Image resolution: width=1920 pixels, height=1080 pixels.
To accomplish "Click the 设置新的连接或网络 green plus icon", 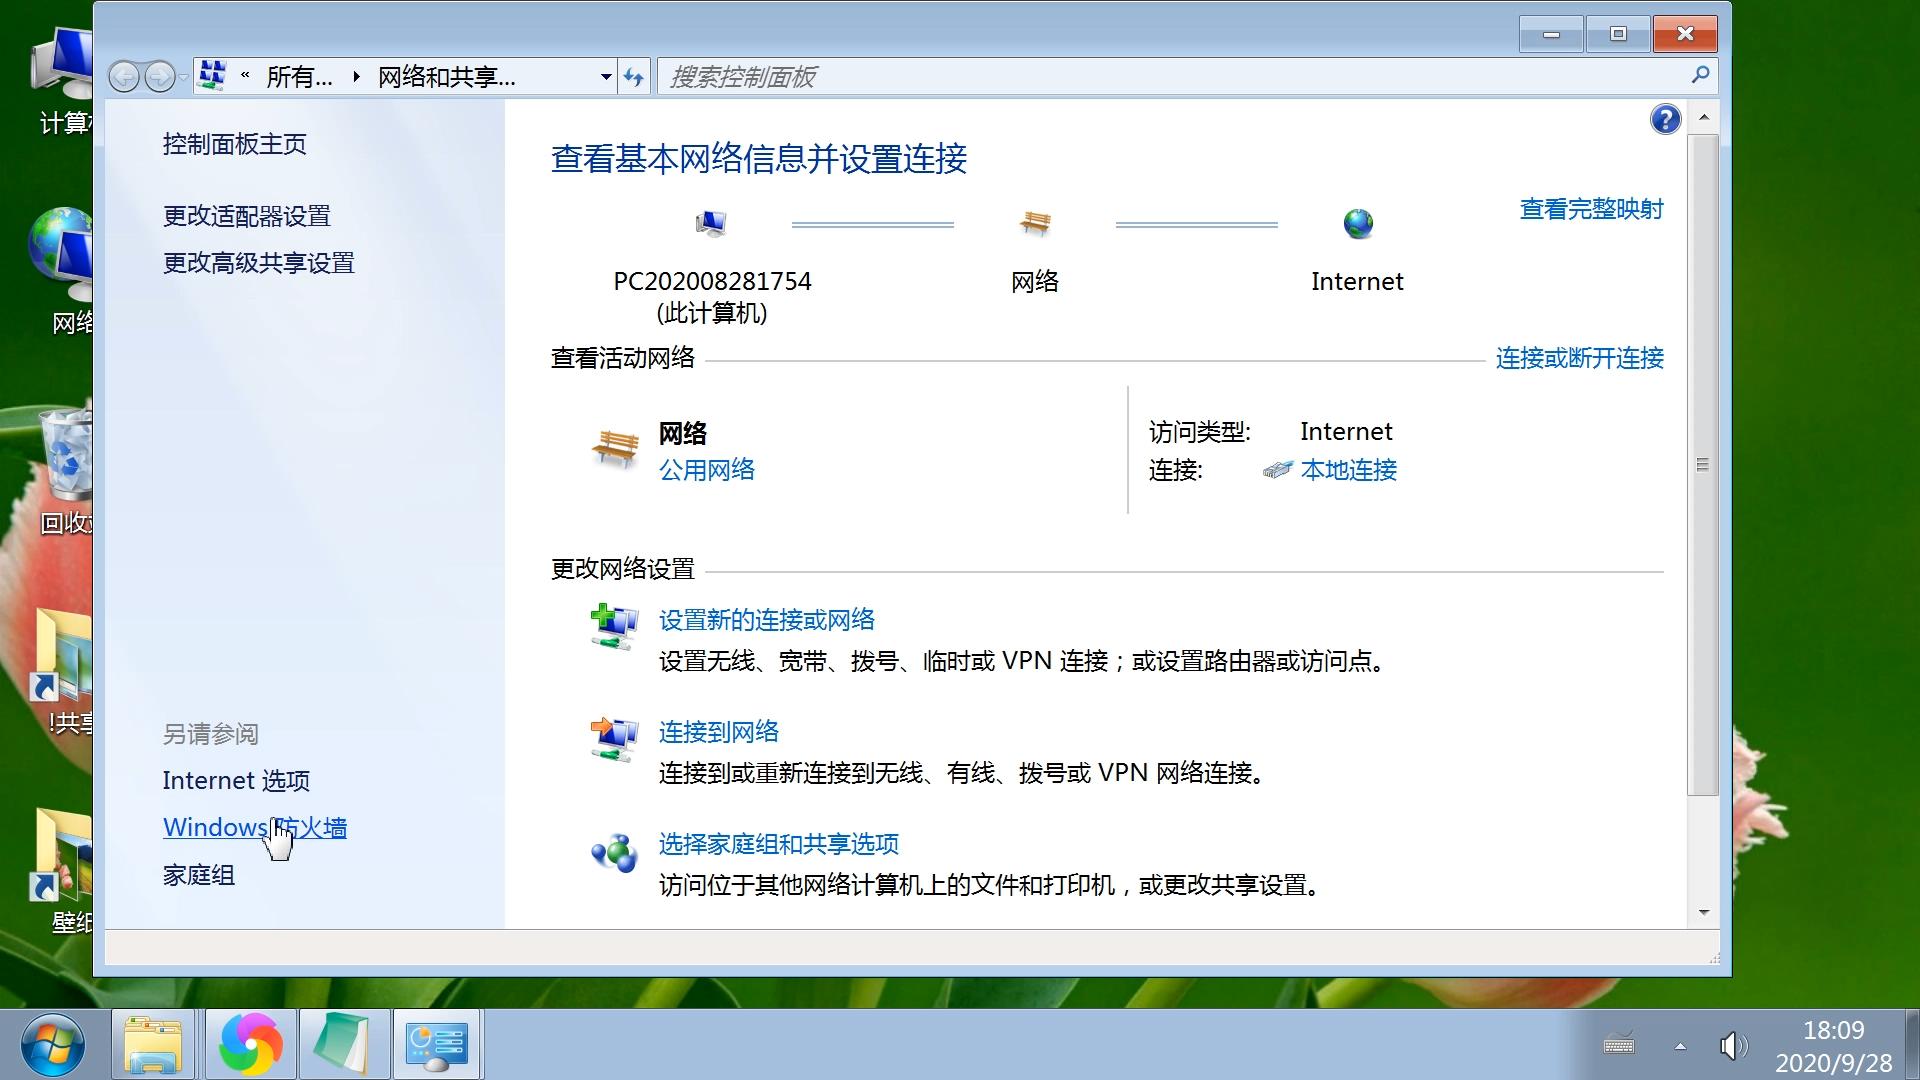I will (611, 624).
